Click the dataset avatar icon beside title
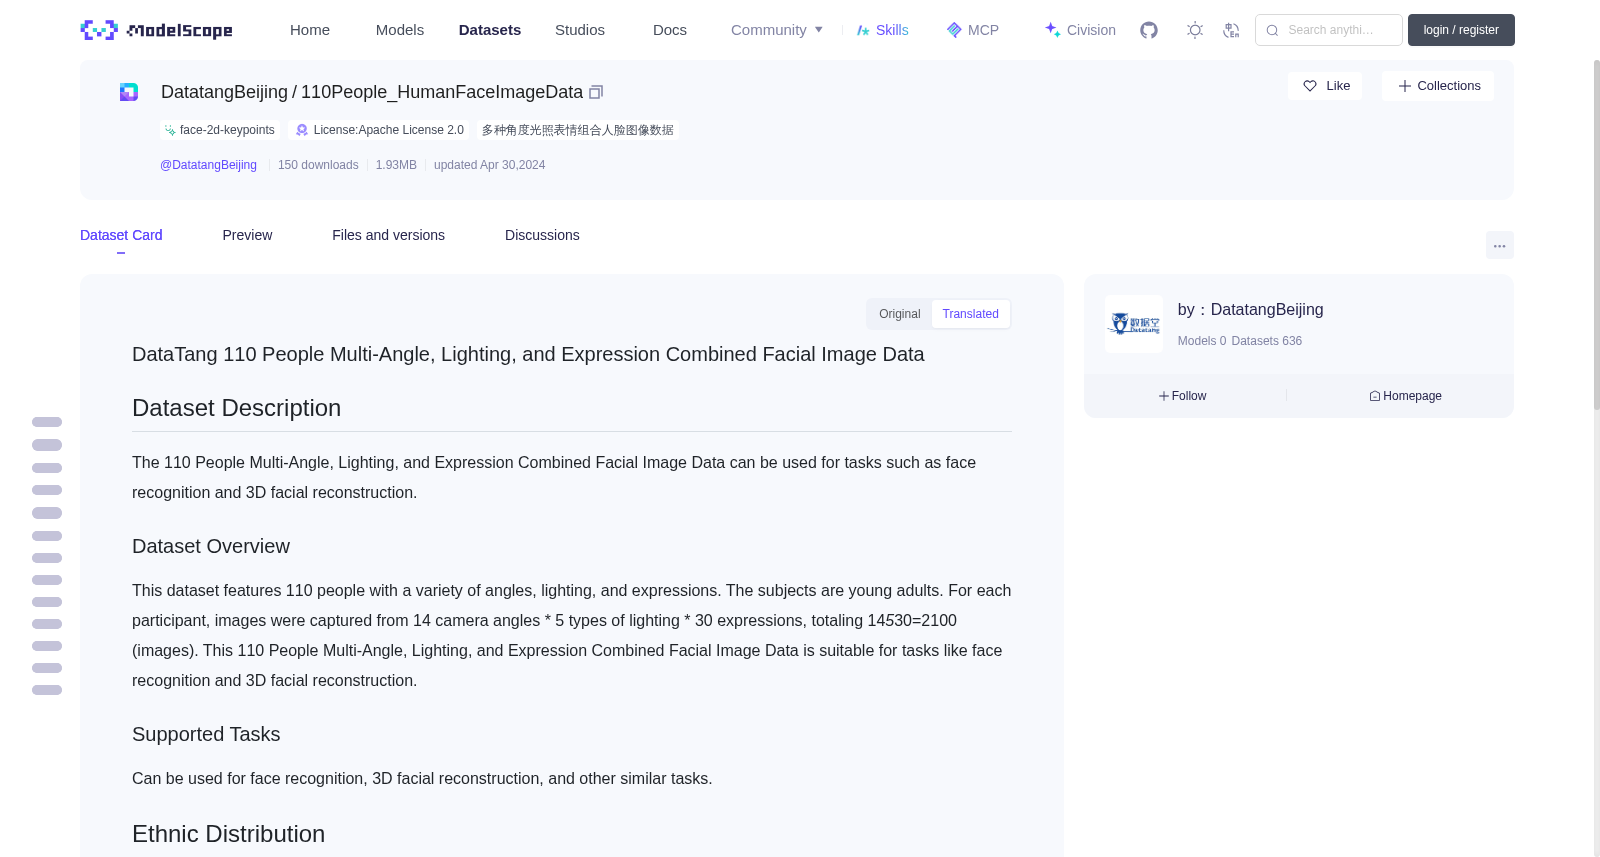1600x857 pixels. click(x=129, y=92)
